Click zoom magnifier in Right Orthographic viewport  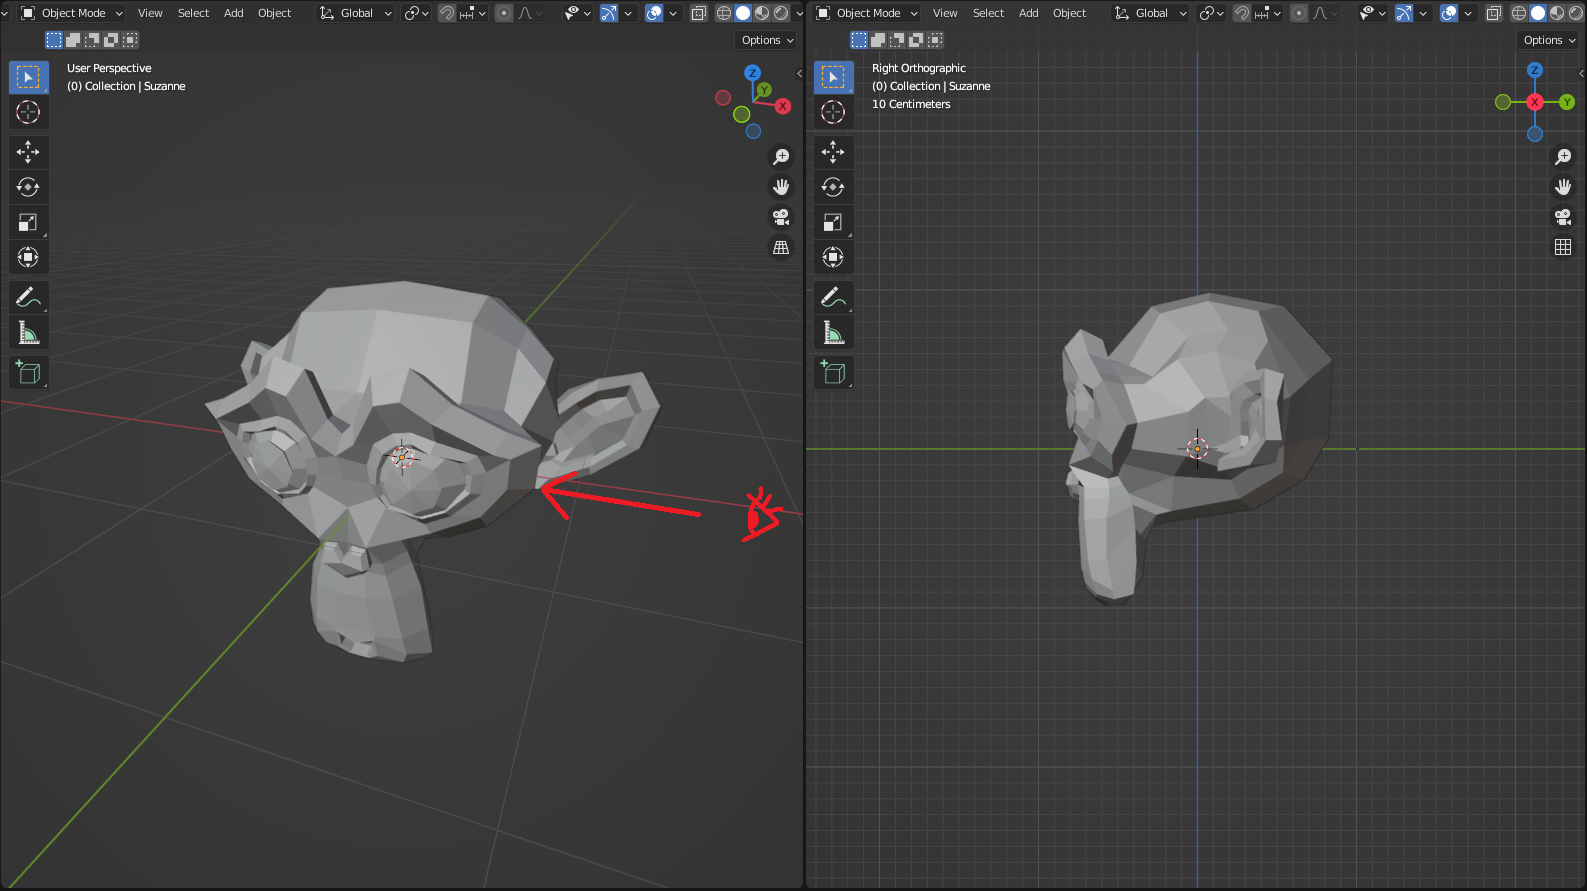(x=1563, y=157)
